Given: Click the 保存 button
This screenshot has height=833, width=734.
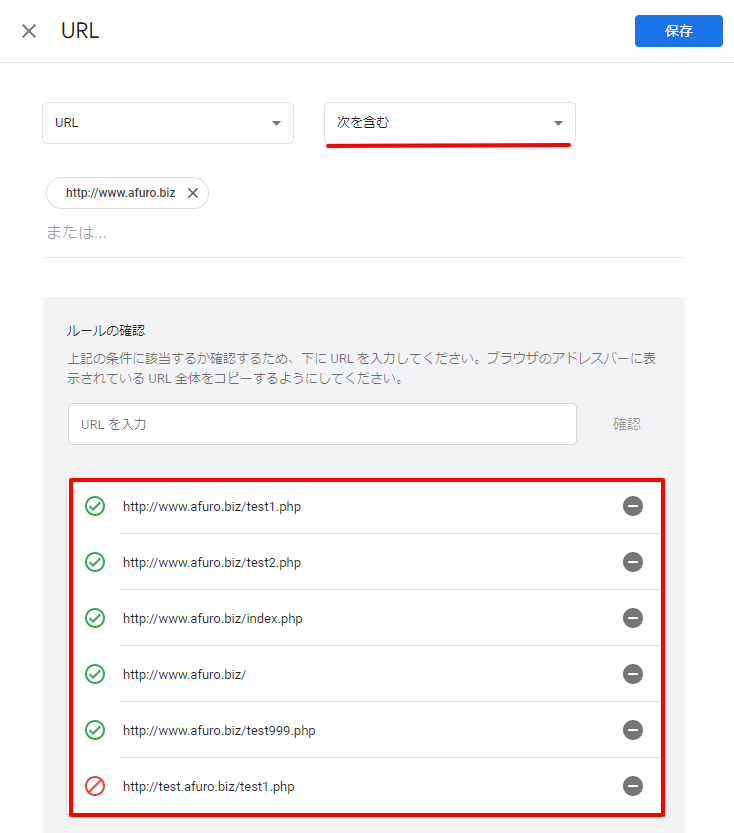Looking at the screenshot, I should pos(678,31).
